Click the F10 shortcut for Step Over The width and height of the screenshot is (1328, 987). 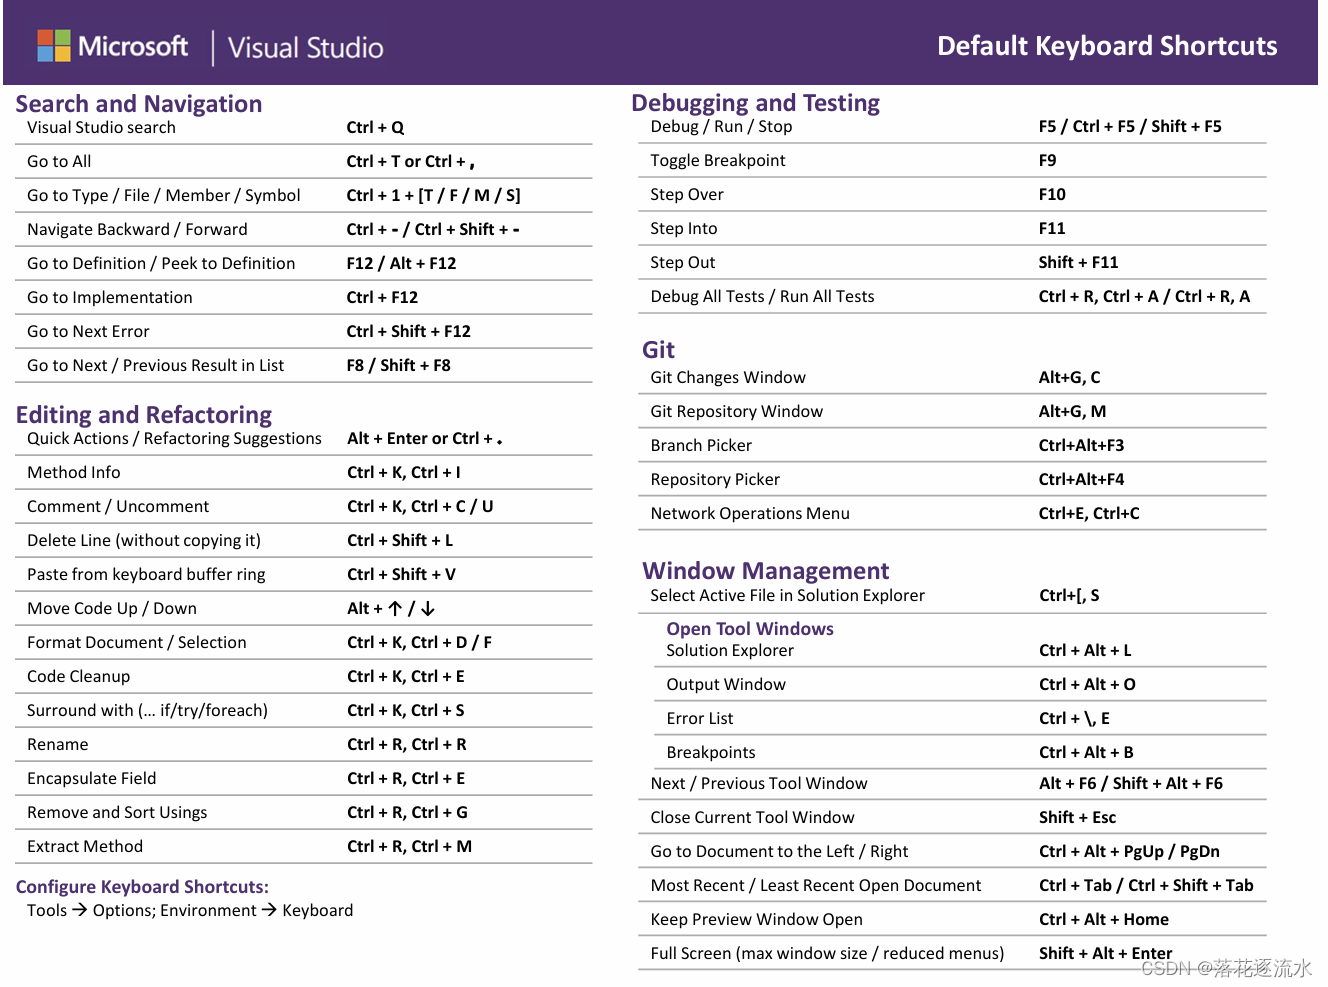click(x=1052, y=195)
